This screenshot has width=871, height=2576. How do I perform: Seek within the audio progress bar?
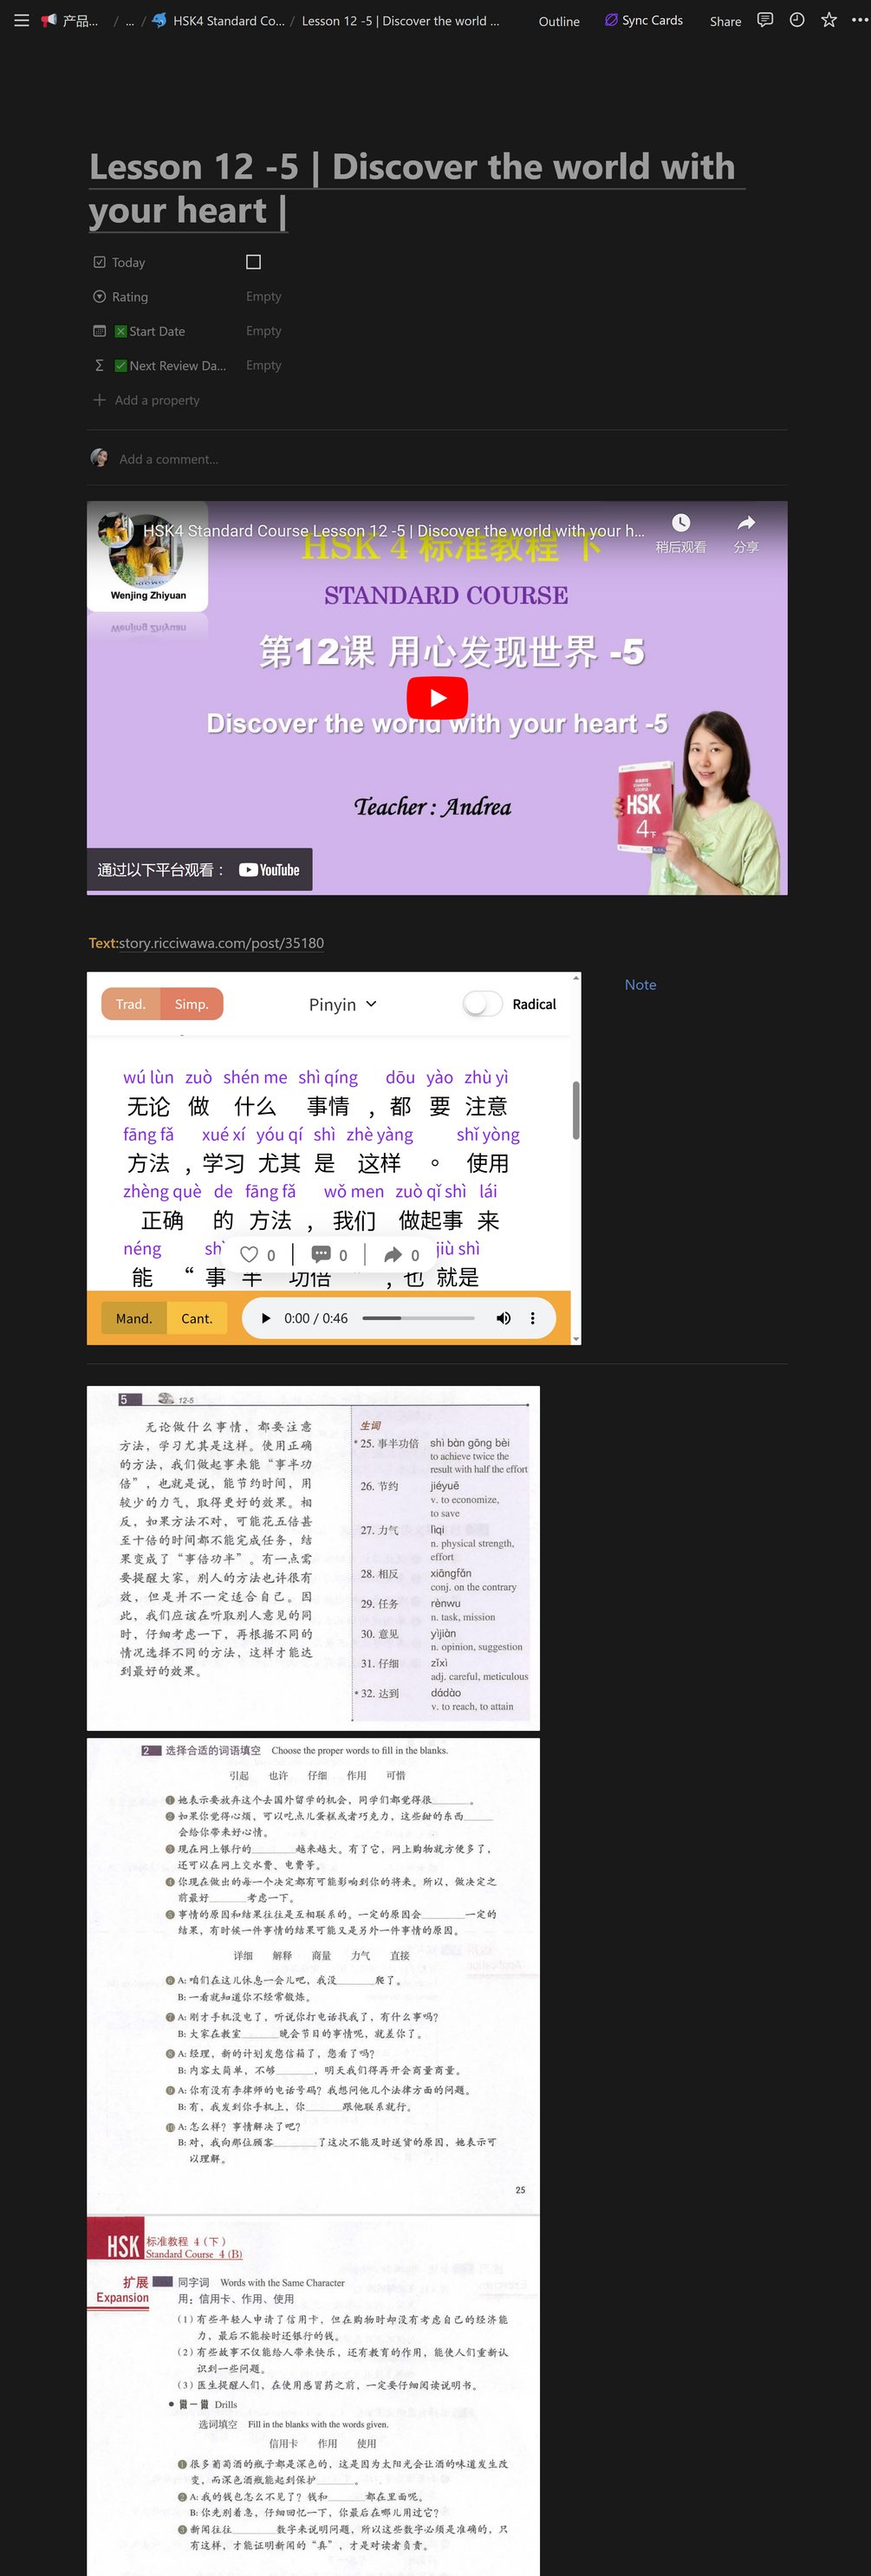coord(418,1318)
